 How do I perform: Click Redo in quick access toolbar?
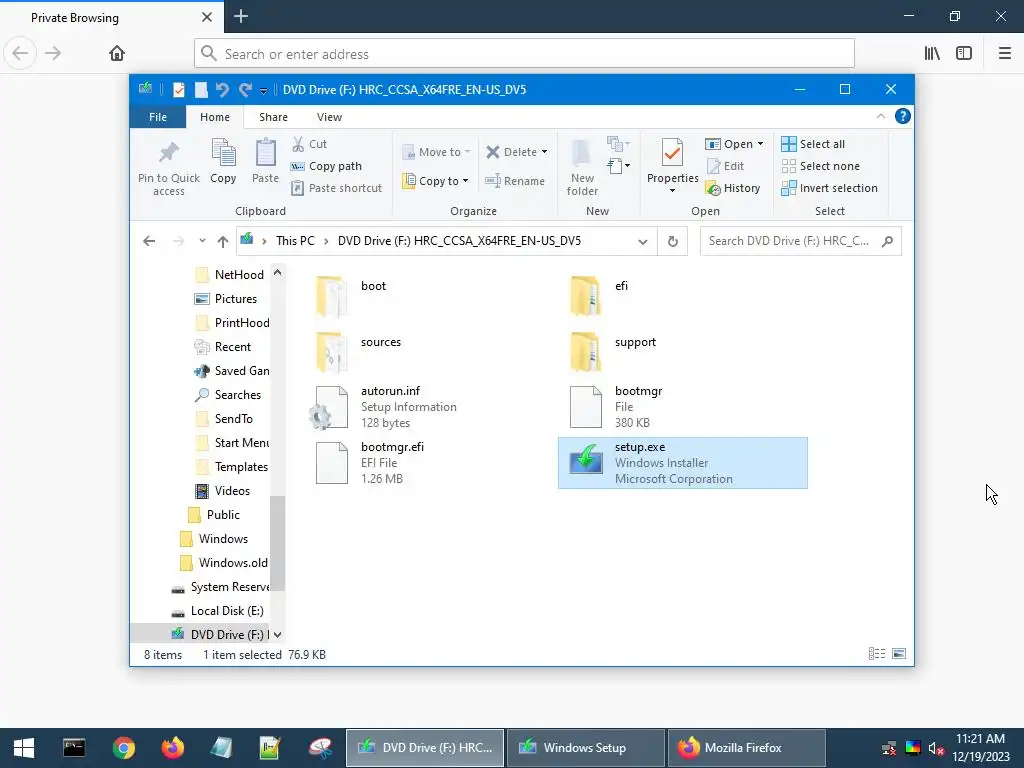245,89
